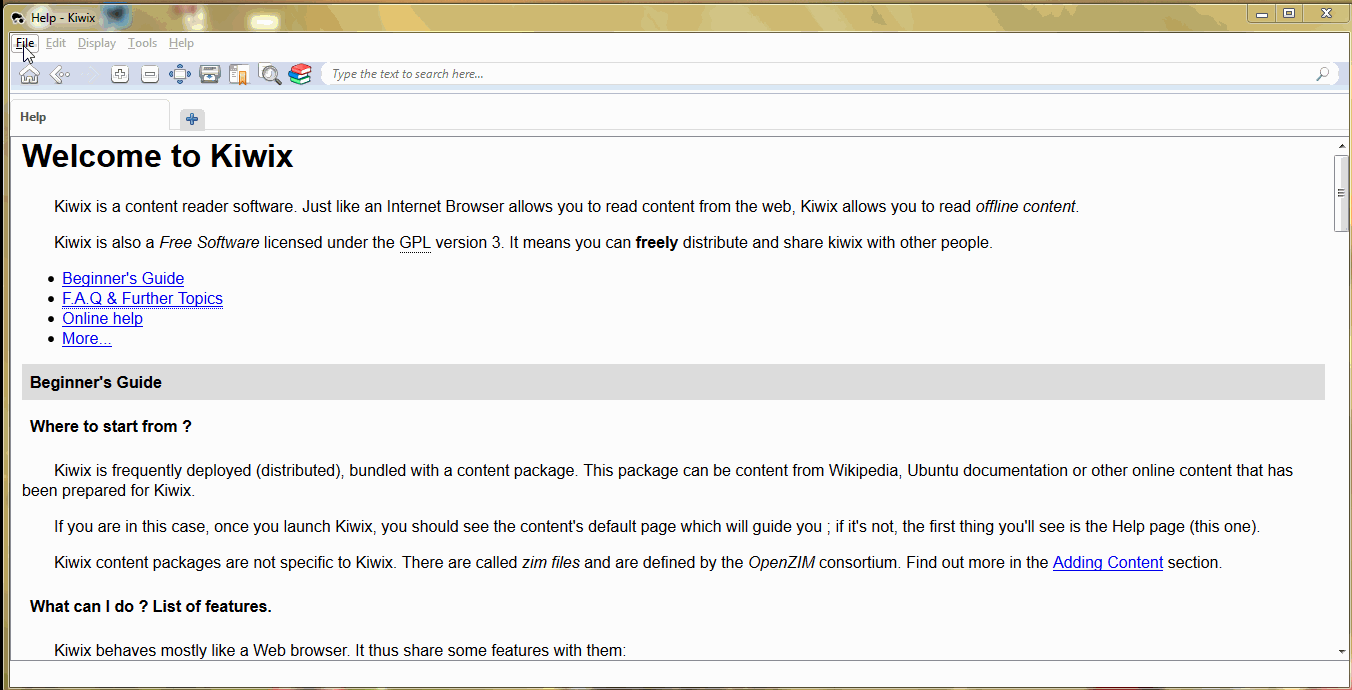Zoom in on the page content
1352x690 pixels.
click(x=119, y=73)
